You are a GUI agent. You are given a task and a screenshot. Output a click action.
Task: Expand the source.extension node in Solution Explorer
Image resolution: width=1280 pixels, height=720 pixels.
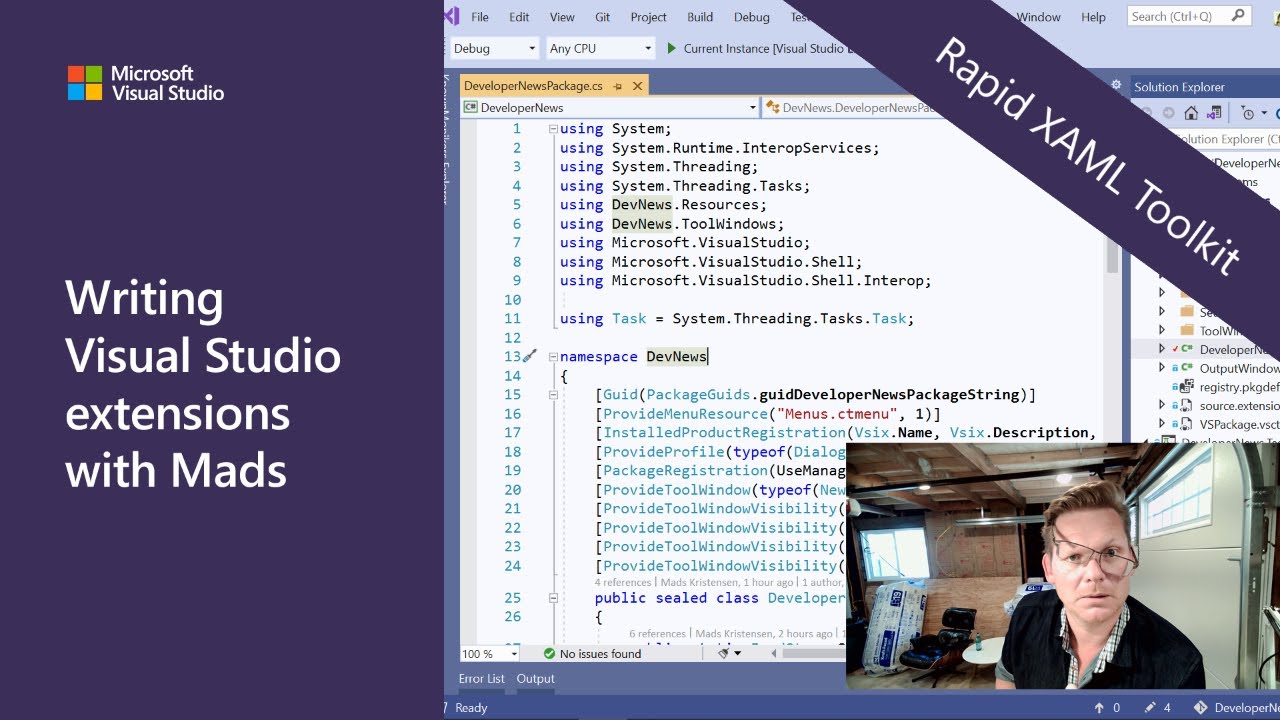click(1162, 406)
